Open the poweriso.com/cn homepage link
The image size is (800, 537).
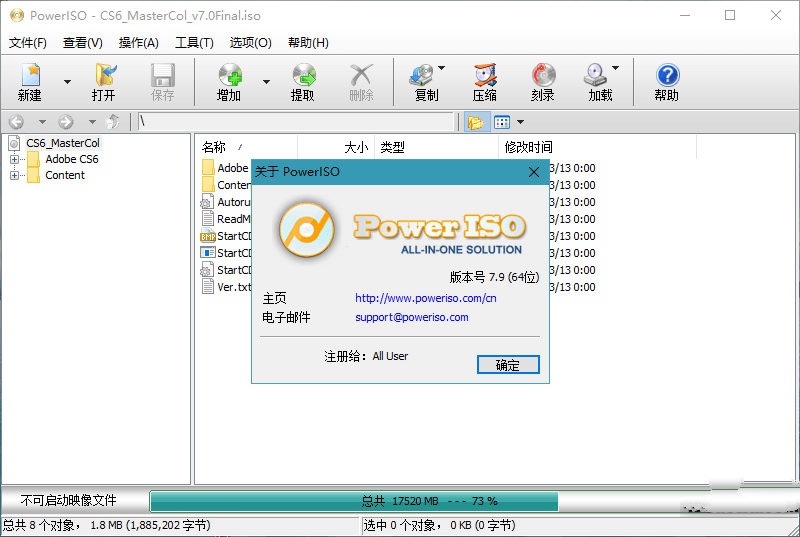point(425,298)
